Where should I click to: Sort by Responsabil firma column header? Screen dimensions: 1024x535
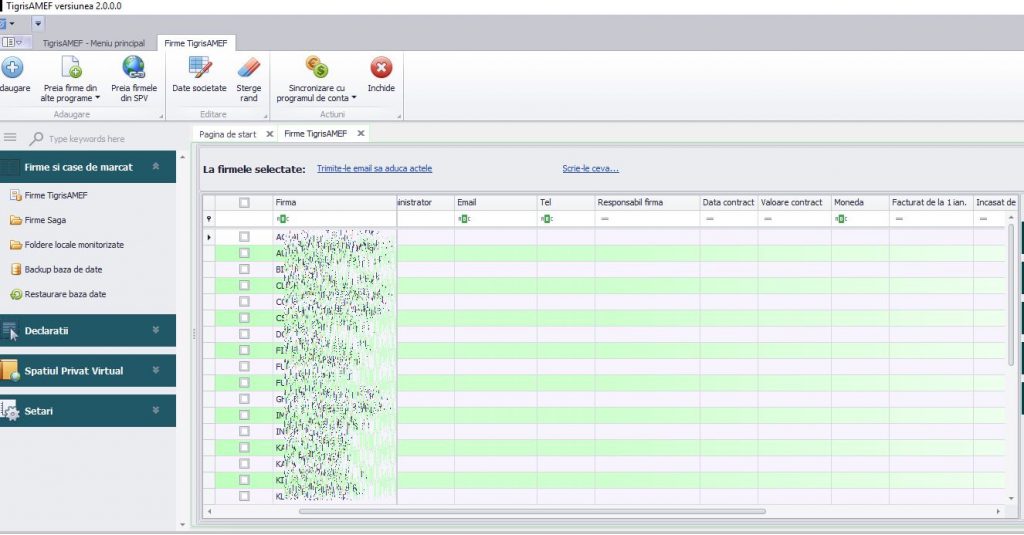647,203
